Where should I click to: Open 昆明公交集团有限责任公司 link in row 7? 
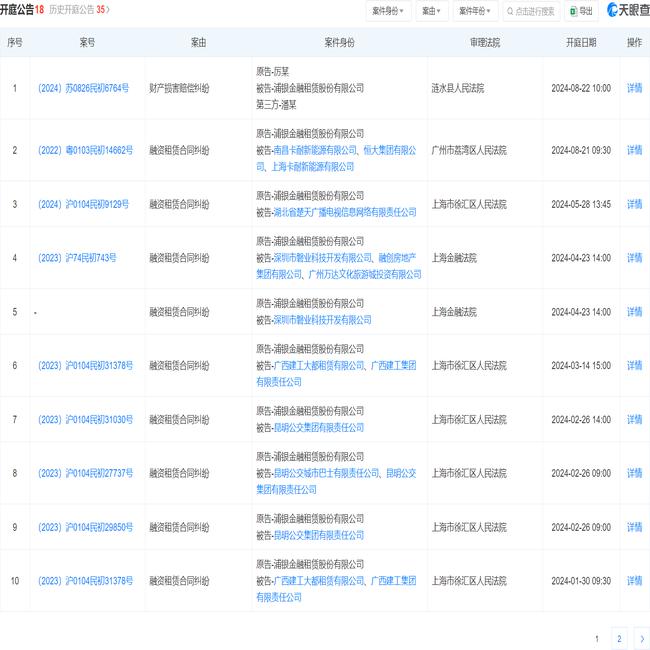[319, 428]
